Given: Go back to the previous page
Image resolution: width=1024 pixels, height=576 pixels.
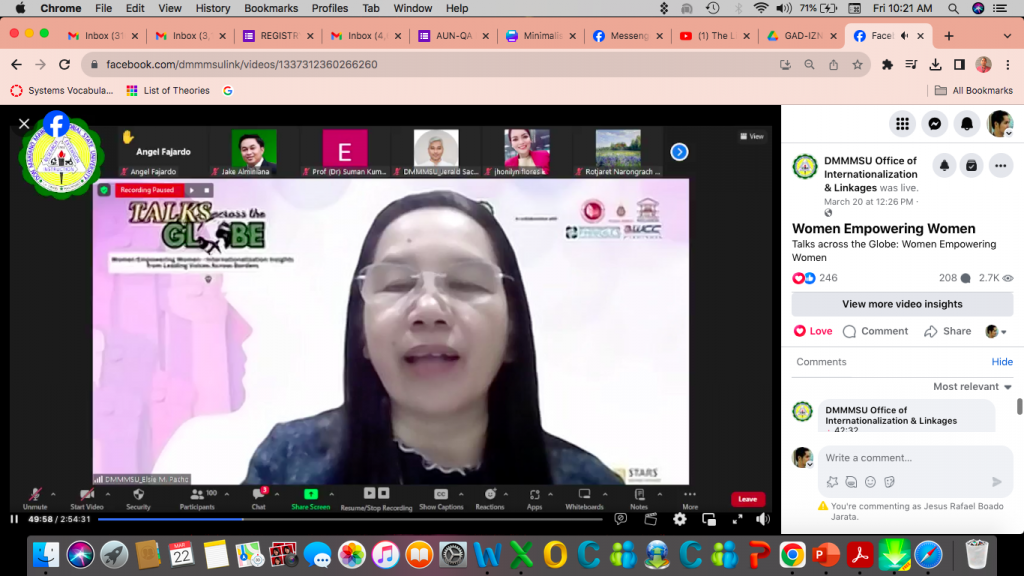Looking at the screenshot, I should click(x=16, y=65).
